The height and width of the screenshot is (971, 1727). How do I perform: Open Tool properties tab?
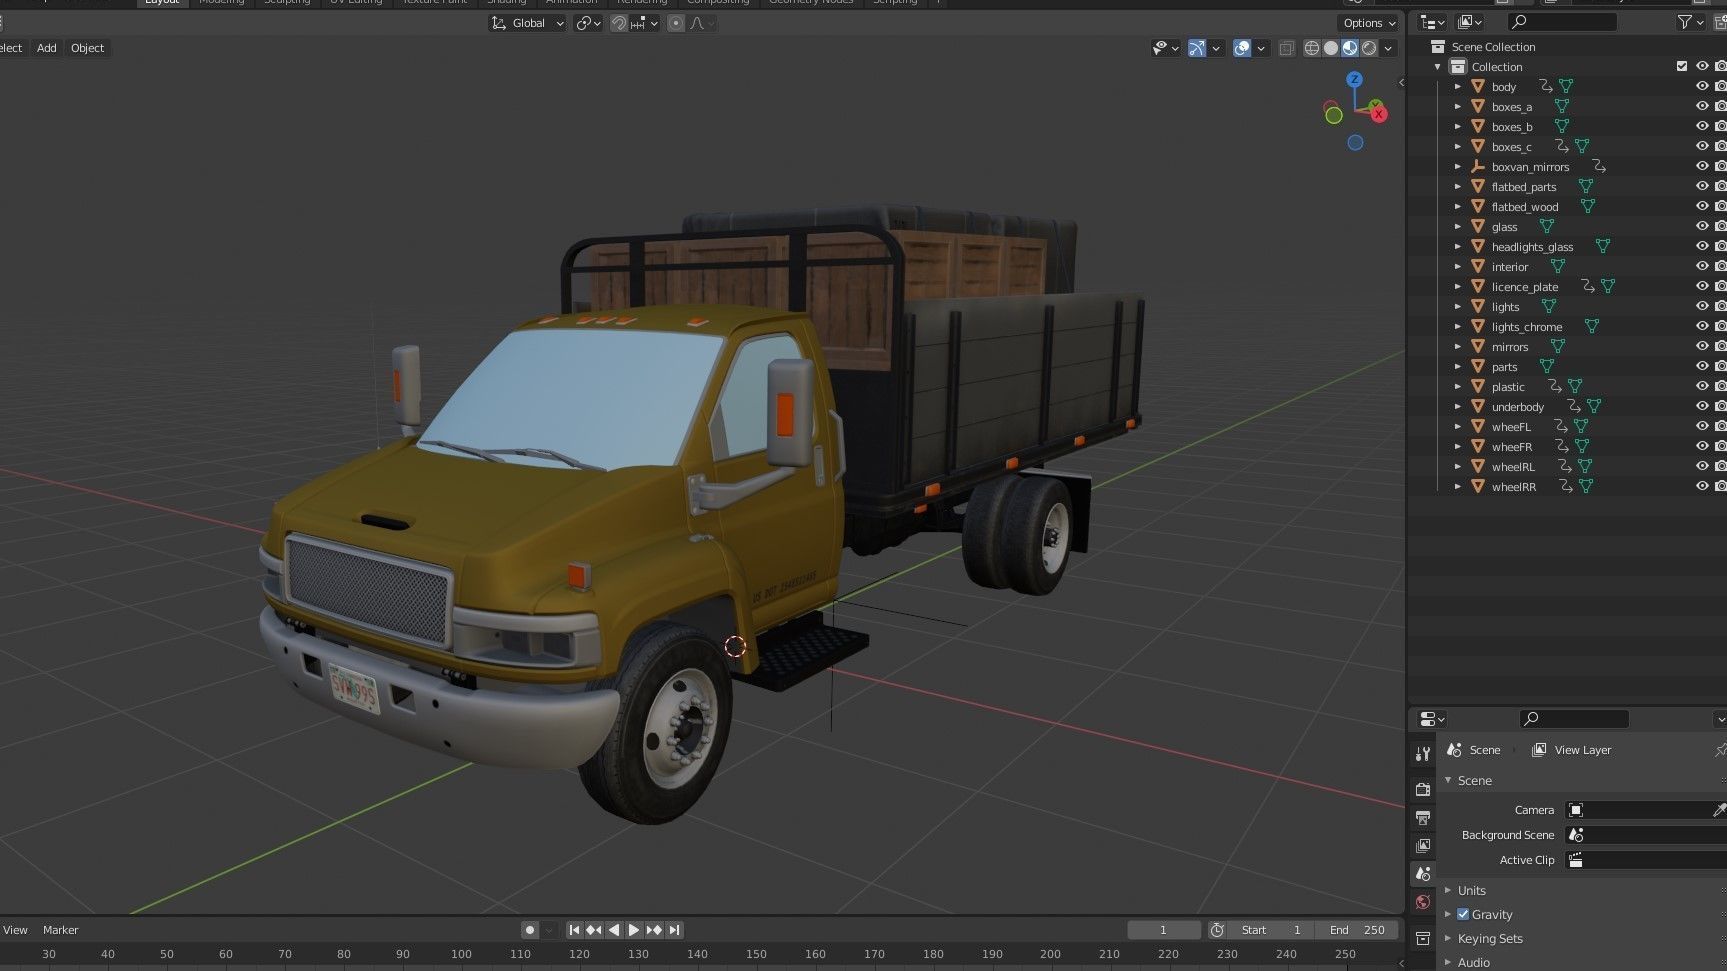(1423, 754)
